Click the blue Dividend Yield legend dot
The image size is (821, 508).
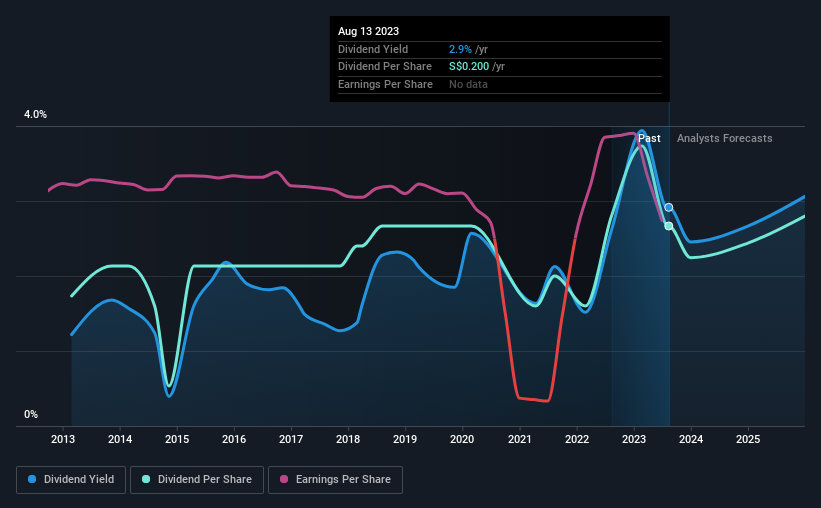(x=32, y=479)
